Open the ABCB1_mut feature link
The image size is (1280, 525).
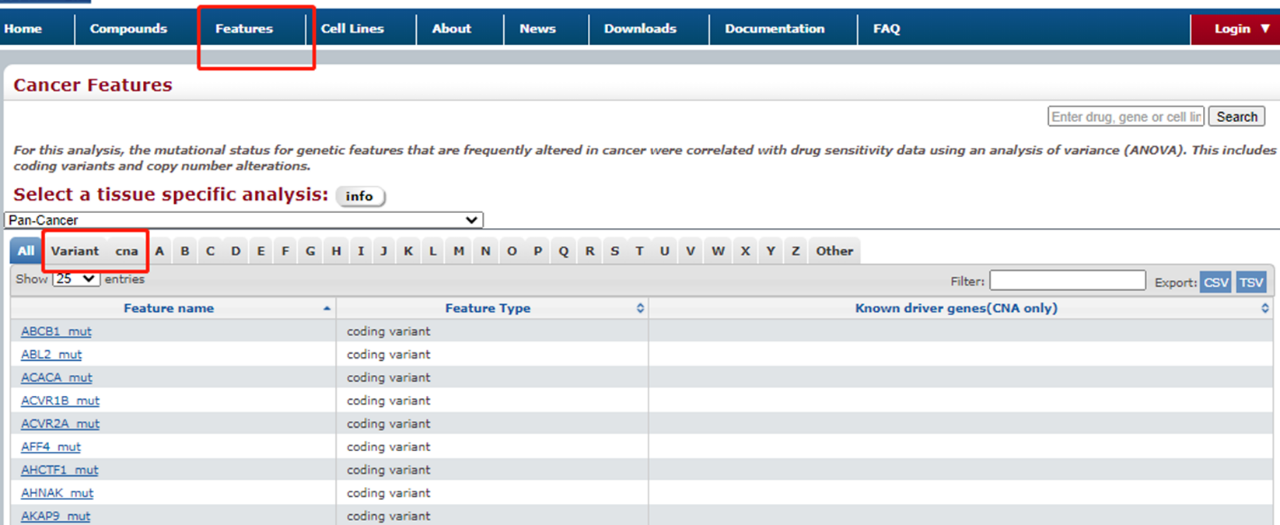pos(56,332)
